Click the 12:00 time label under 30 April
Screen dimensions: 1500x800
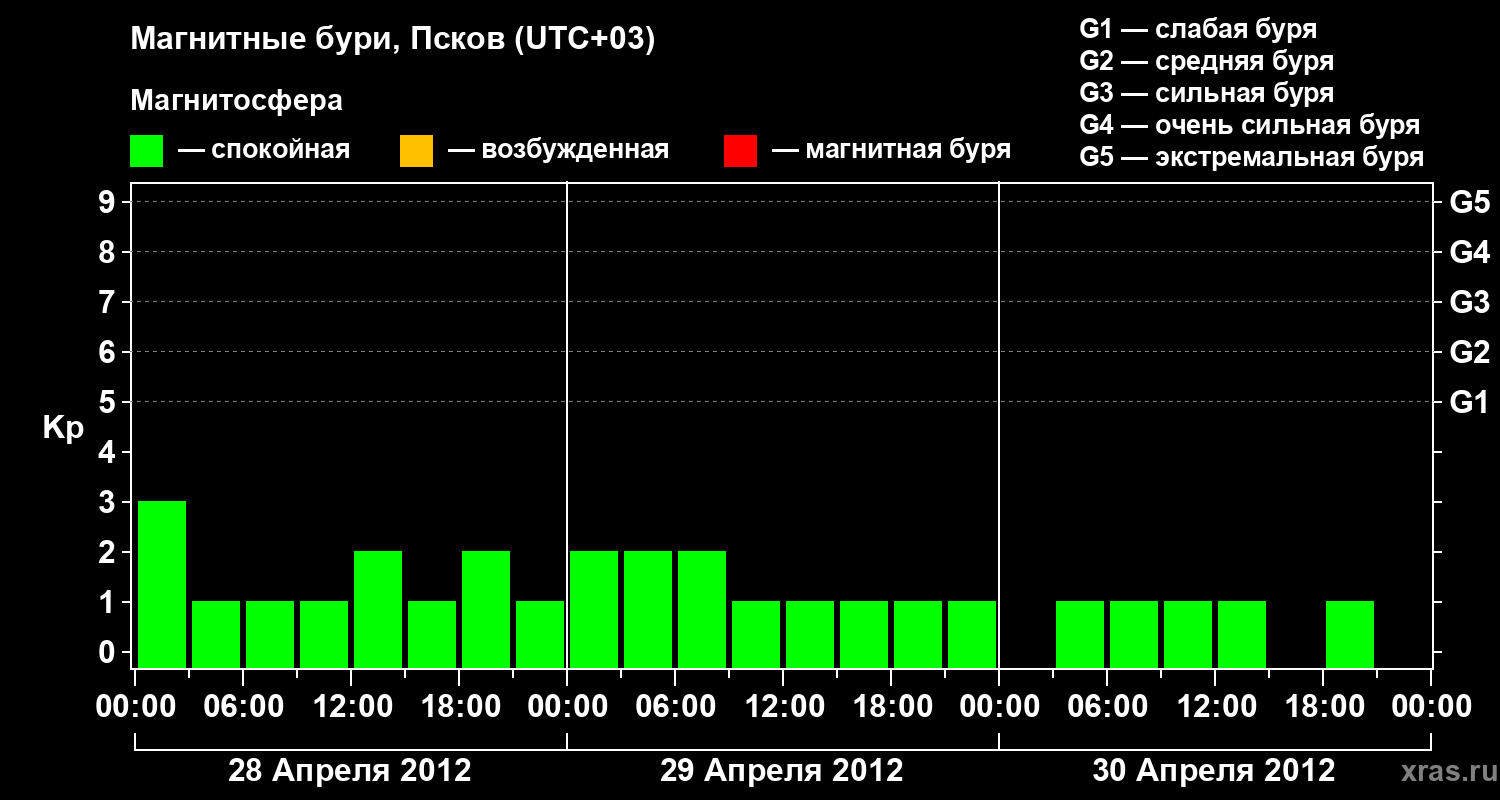click(1215, 707)
